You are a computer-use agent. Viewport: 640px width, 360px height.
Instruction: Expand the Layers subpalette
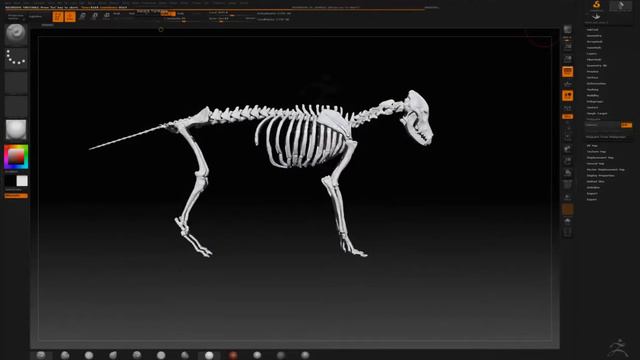tap(592, 53)
